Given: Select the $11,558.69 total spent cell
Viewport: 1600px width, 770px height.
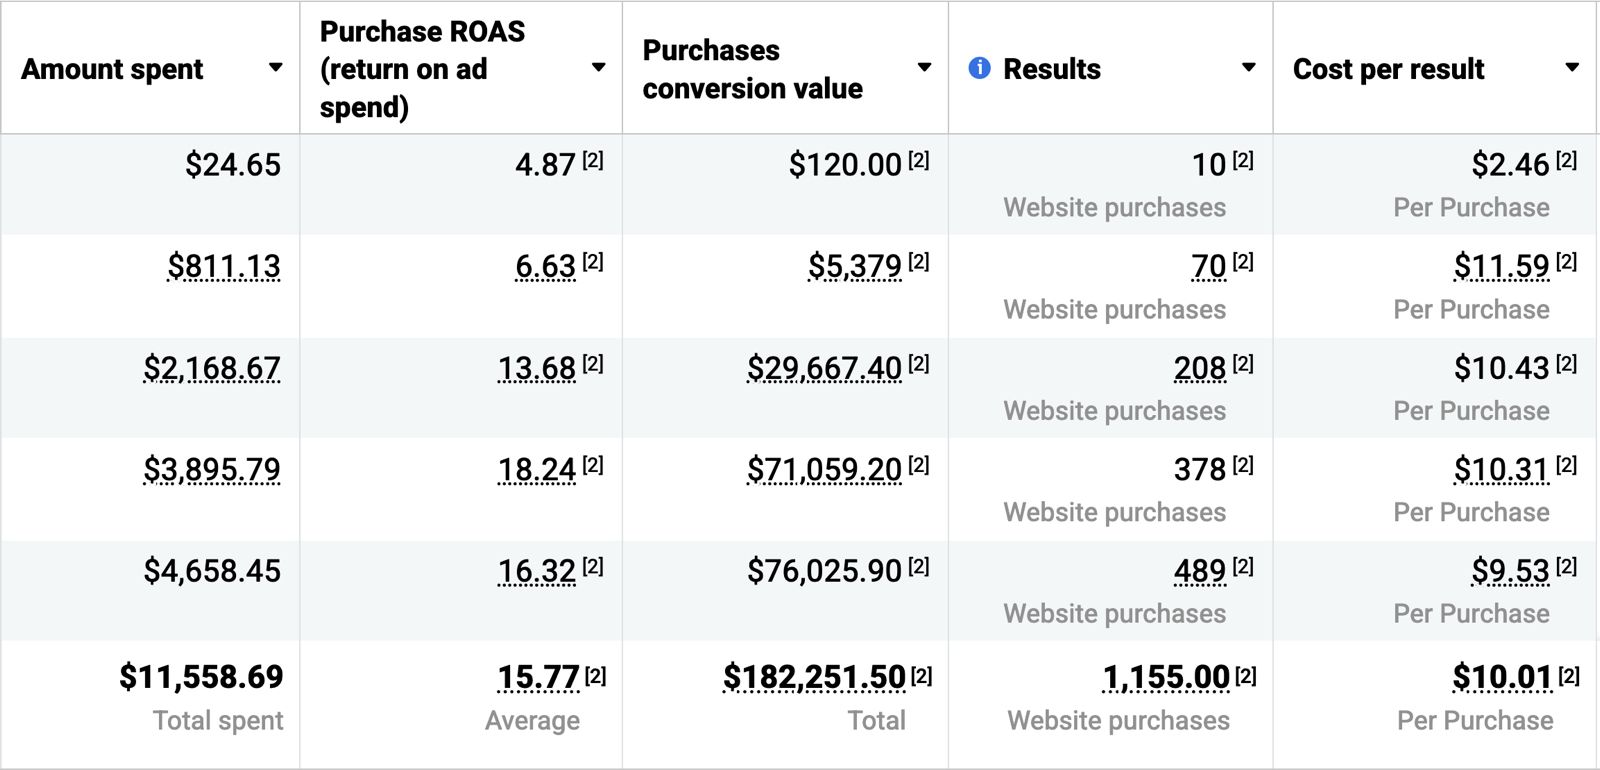Looking at the screenshot, I should pos(201,677).
